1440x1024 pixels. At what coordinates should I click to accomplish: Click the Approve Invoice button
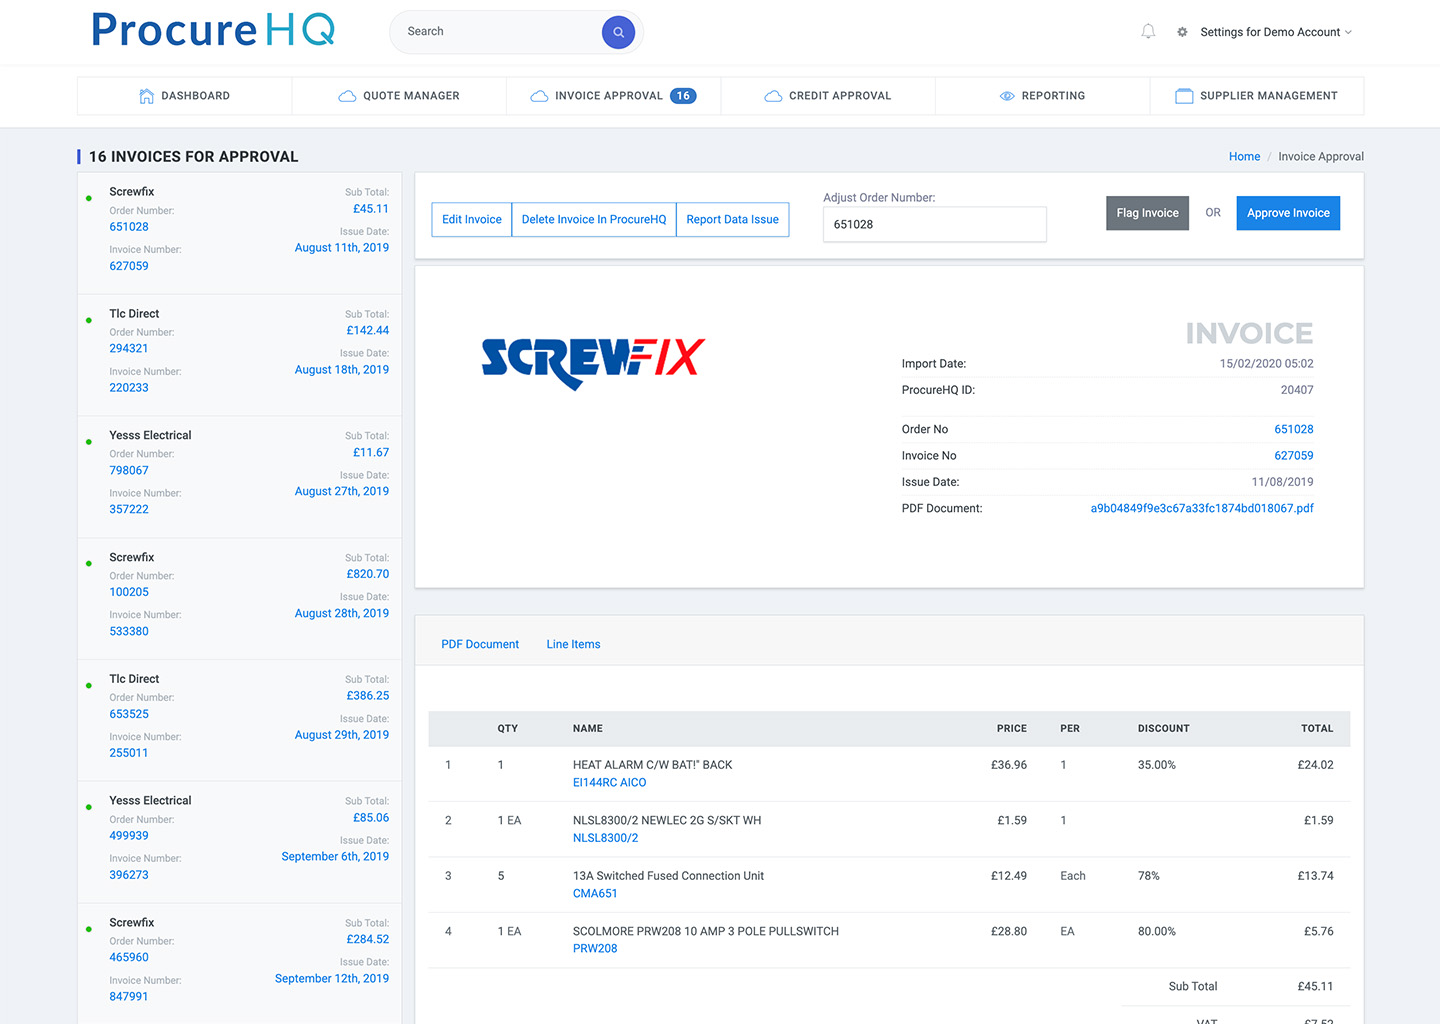tap(1288, 213)
